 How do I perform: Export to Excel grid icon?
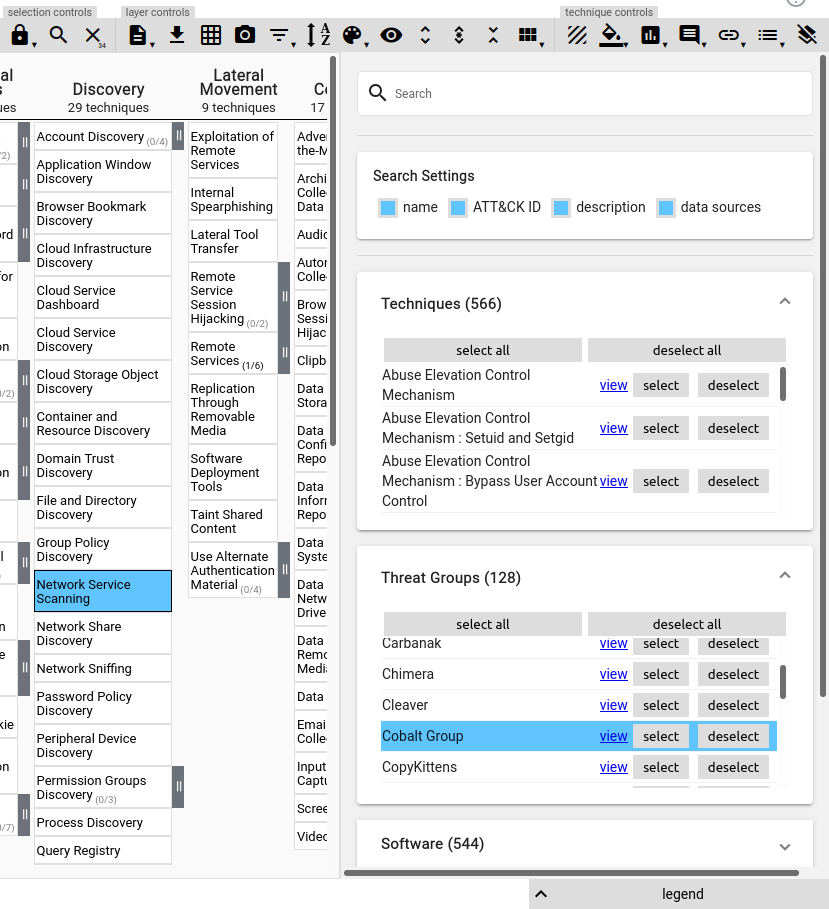tap(211, 35)
